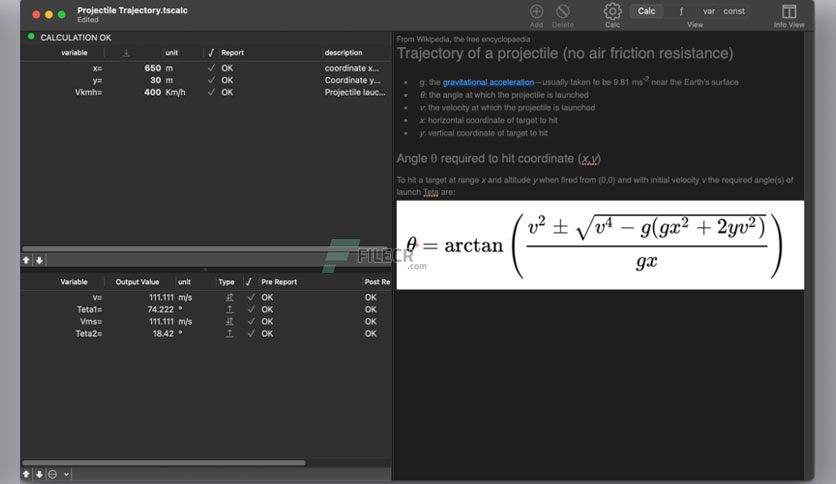The width and height of the screenshot is (836, 484).
Task: Open the gravitational acceleration link
Action: [x=488, y=82]
